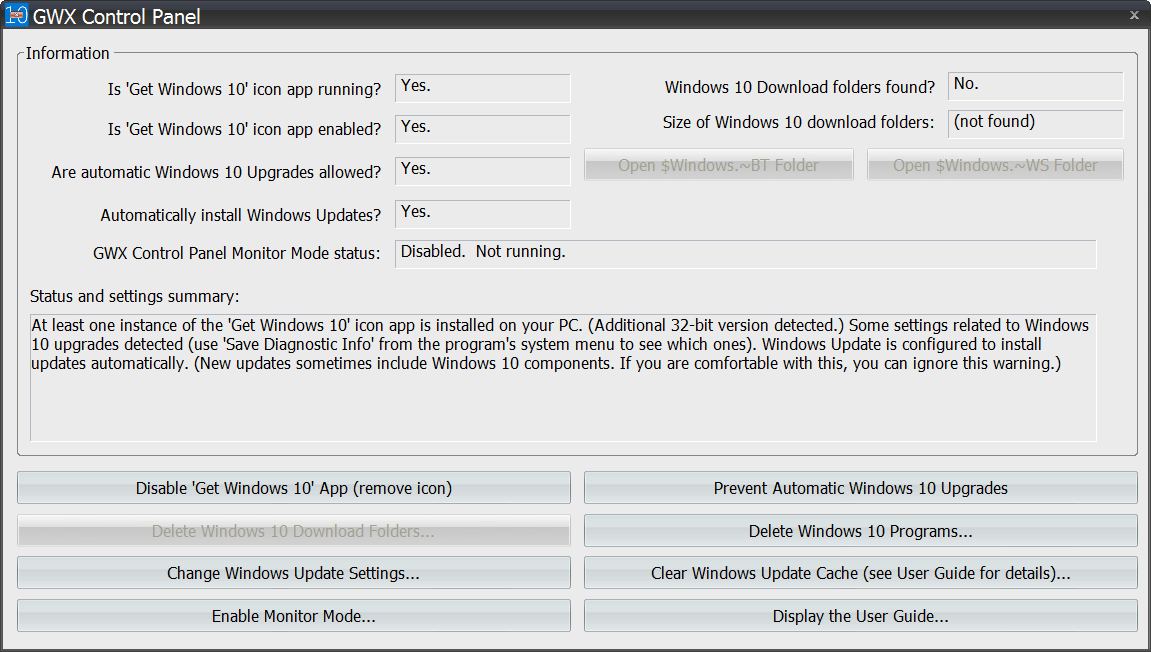Click the 'GWX Control Panel' title bar text
The image size is (1151, 652).
click(117, 16)
